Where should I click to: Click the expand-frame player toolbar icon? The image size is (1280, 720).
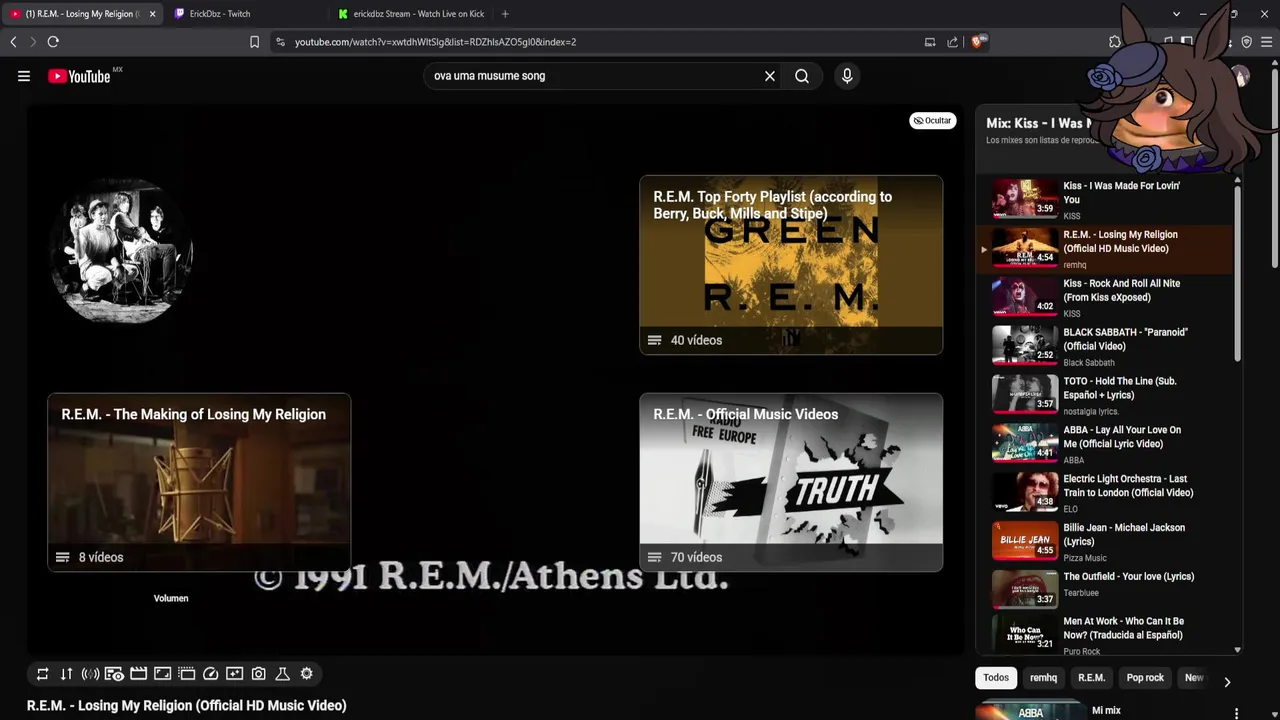point(162,674)
